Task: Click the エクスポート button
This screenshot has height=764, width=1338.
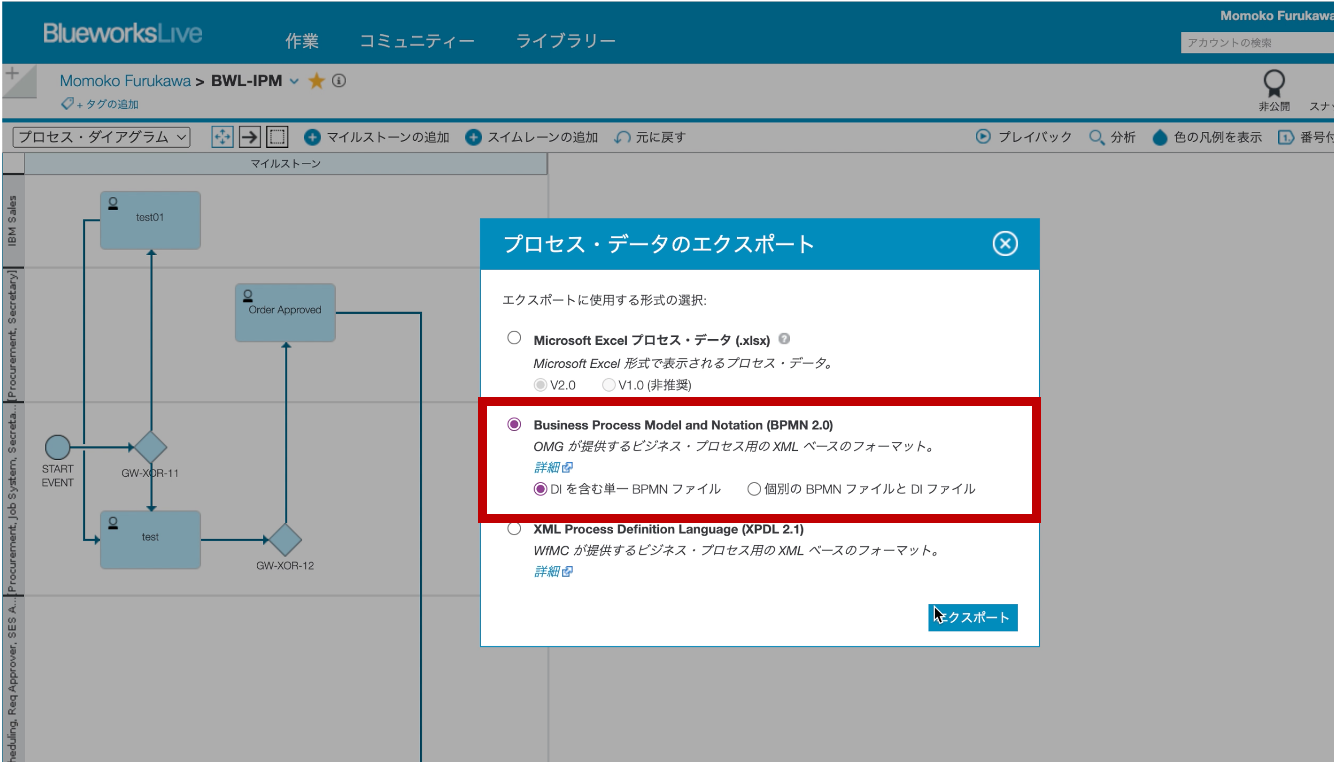Action: tap(972, 617)
